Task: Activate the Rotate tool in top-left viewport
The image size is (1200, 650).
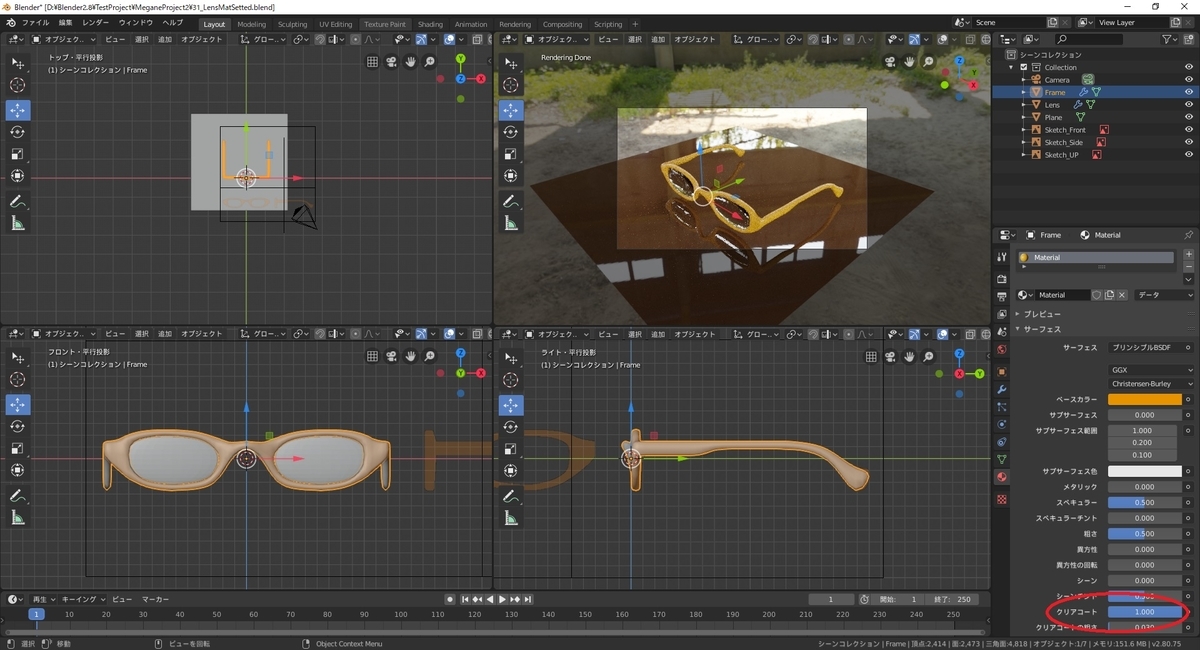Action: pyautogui.click(x=17, y=132)
